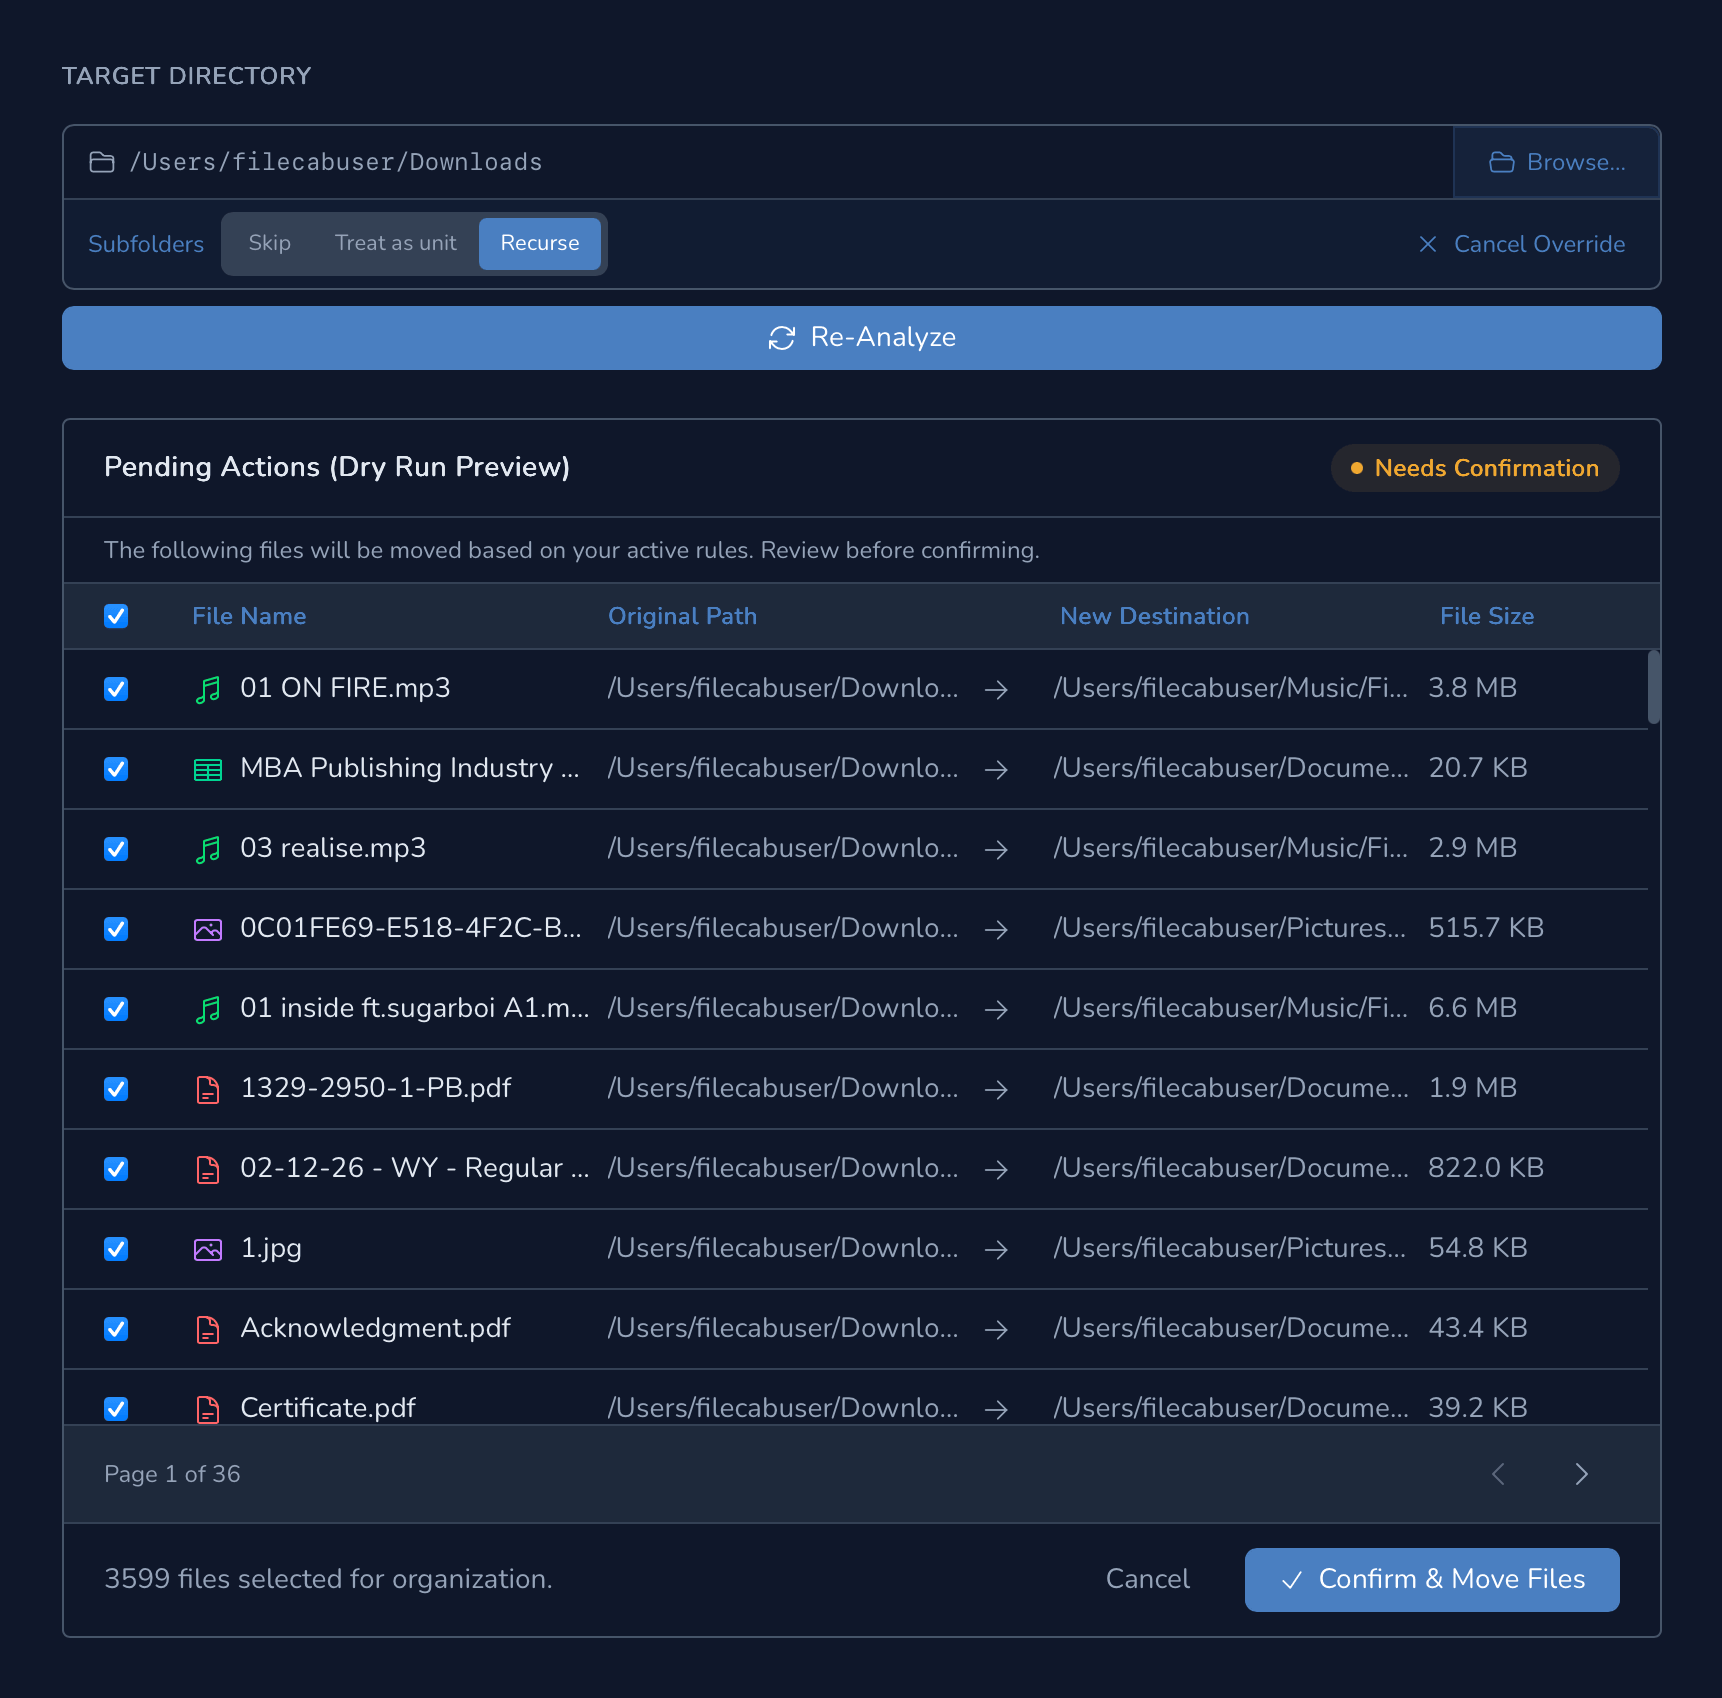The width and height of the screenshot is (1722, 1698).
Task: Click the music icon for 03 realise.mp3
Action: tap(208, 850)
